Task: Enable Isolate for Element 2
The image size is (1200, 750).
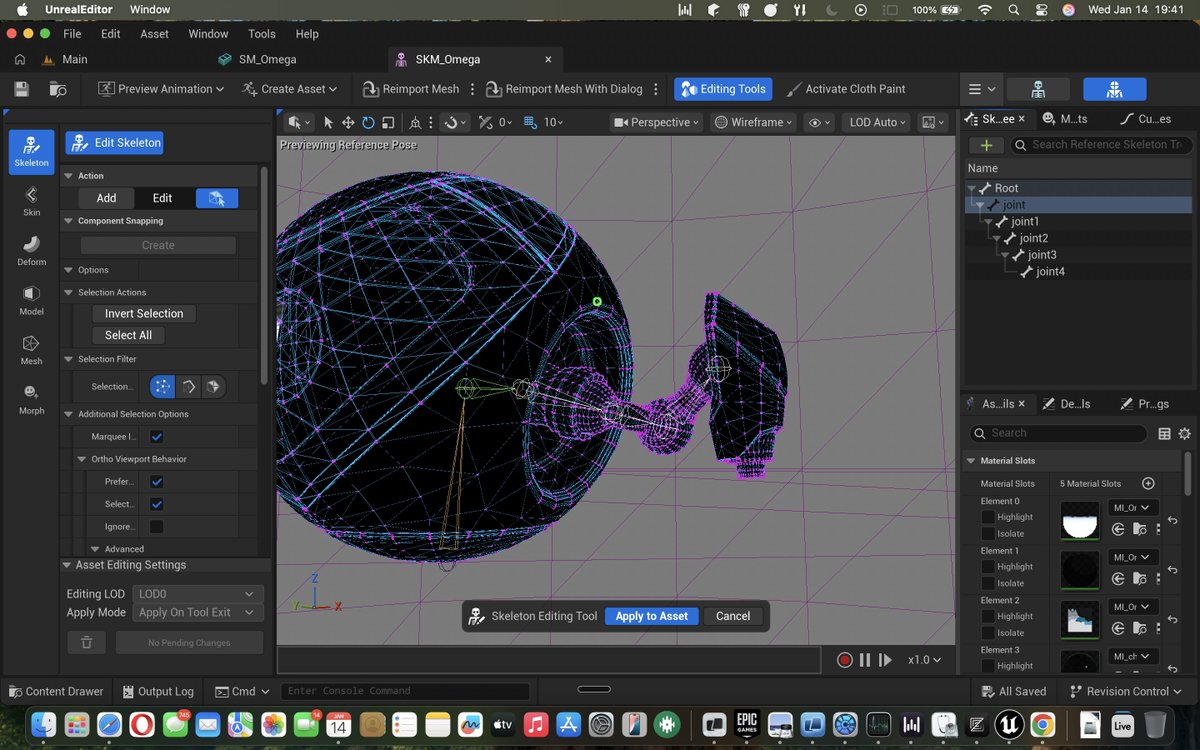Action: point(988,632)
